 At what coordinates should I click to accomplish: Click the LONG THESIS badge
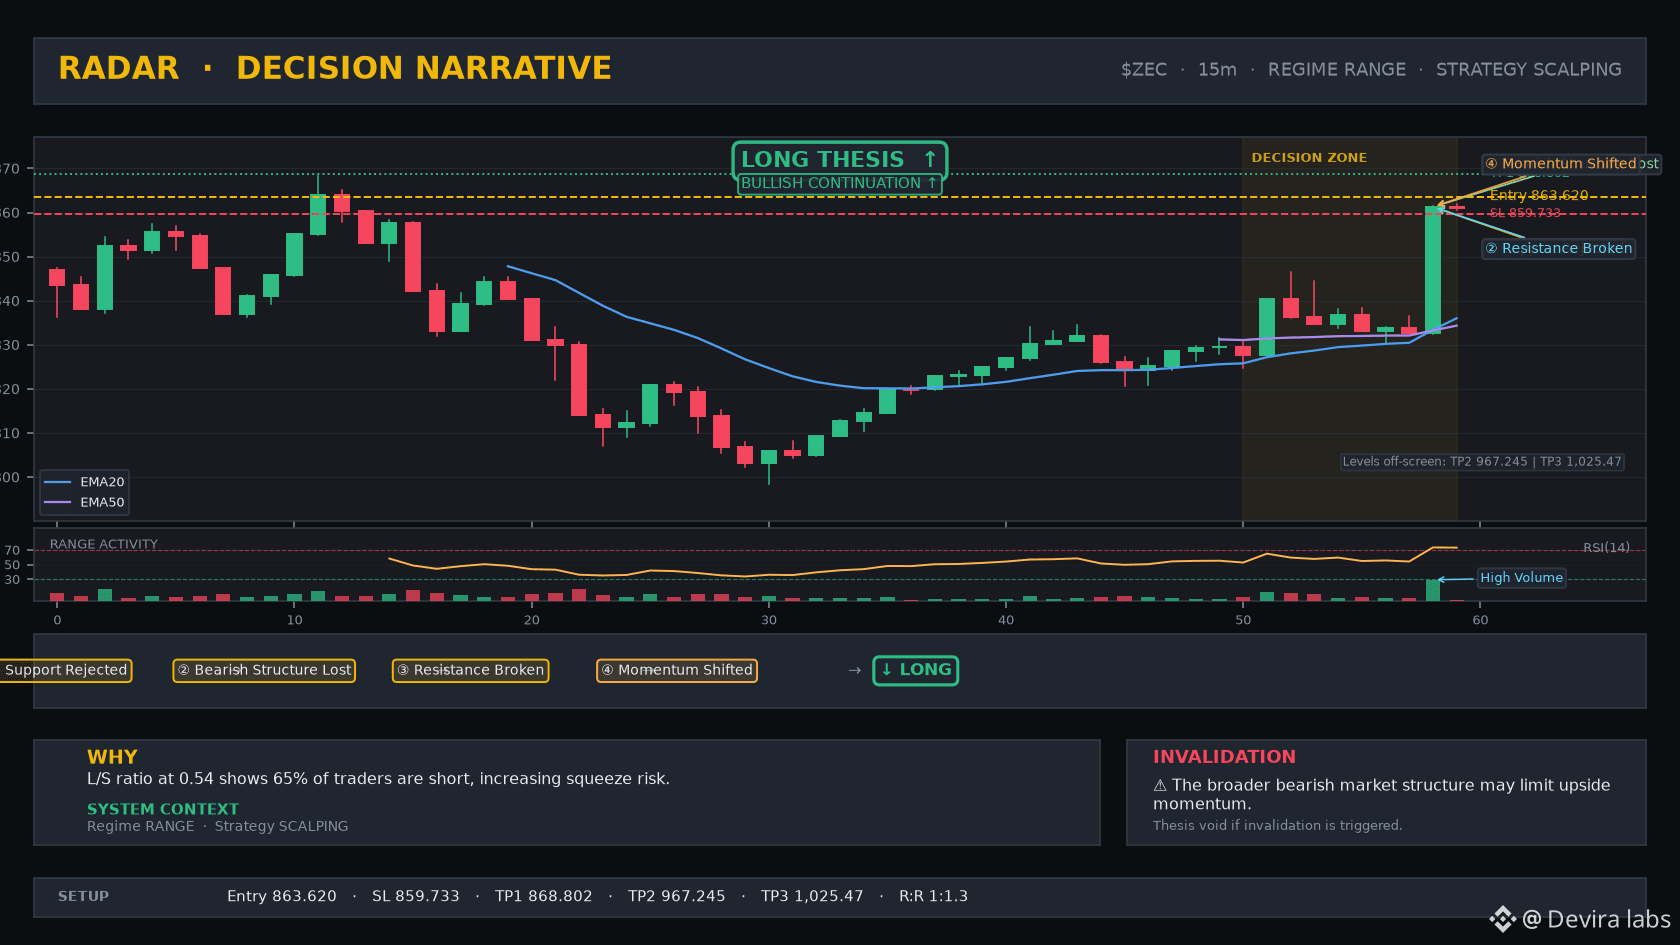pos(839,160)
